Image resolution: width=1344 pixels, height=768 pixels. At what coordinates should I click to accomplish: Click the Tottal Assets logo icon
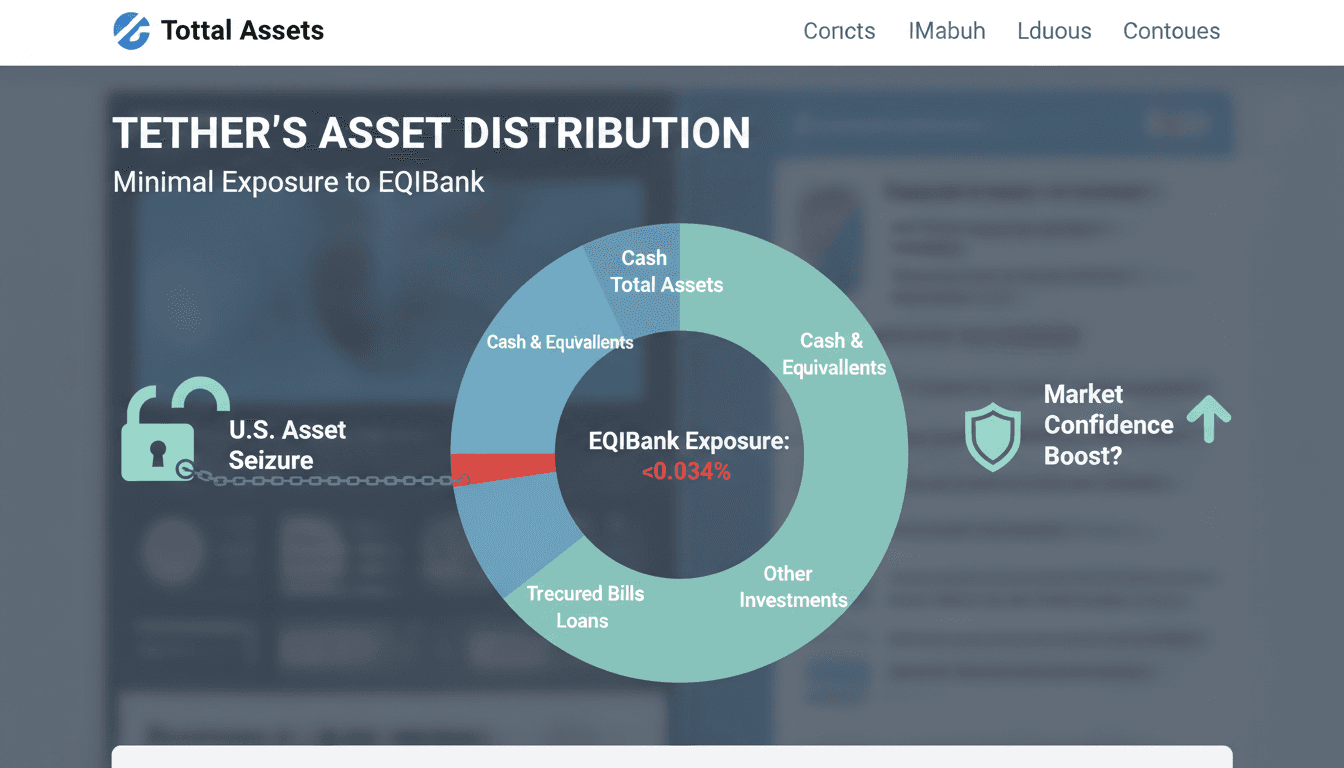click(x=131, y=30)
